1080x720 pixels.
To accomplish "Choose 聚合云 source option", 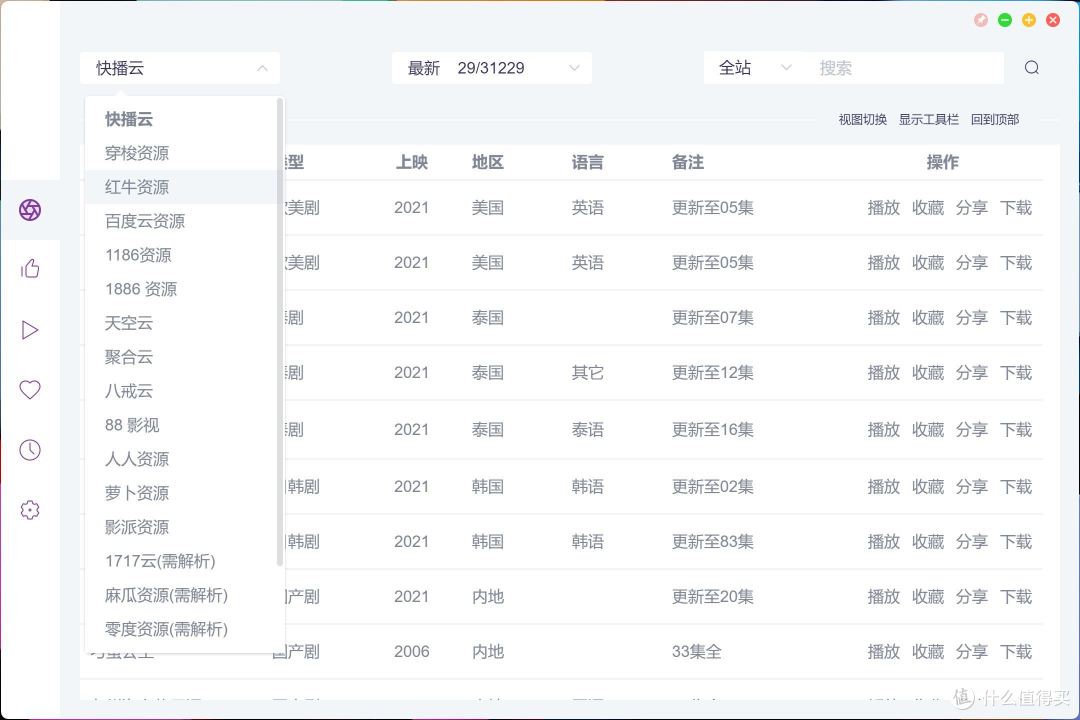I will click(x=180, y=357).
